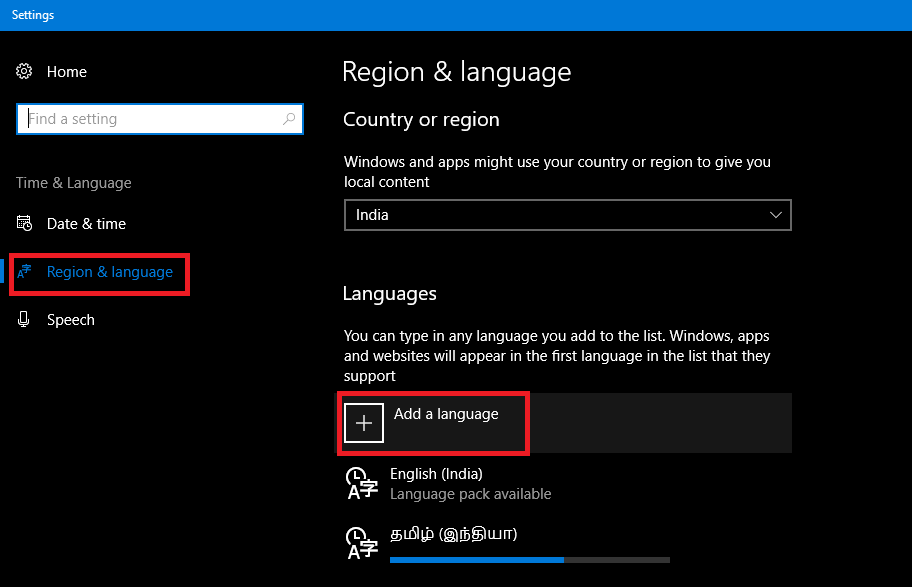Focus the Find a setting box
This screenshot has width=912, height=587.
[x=160, y=119]
